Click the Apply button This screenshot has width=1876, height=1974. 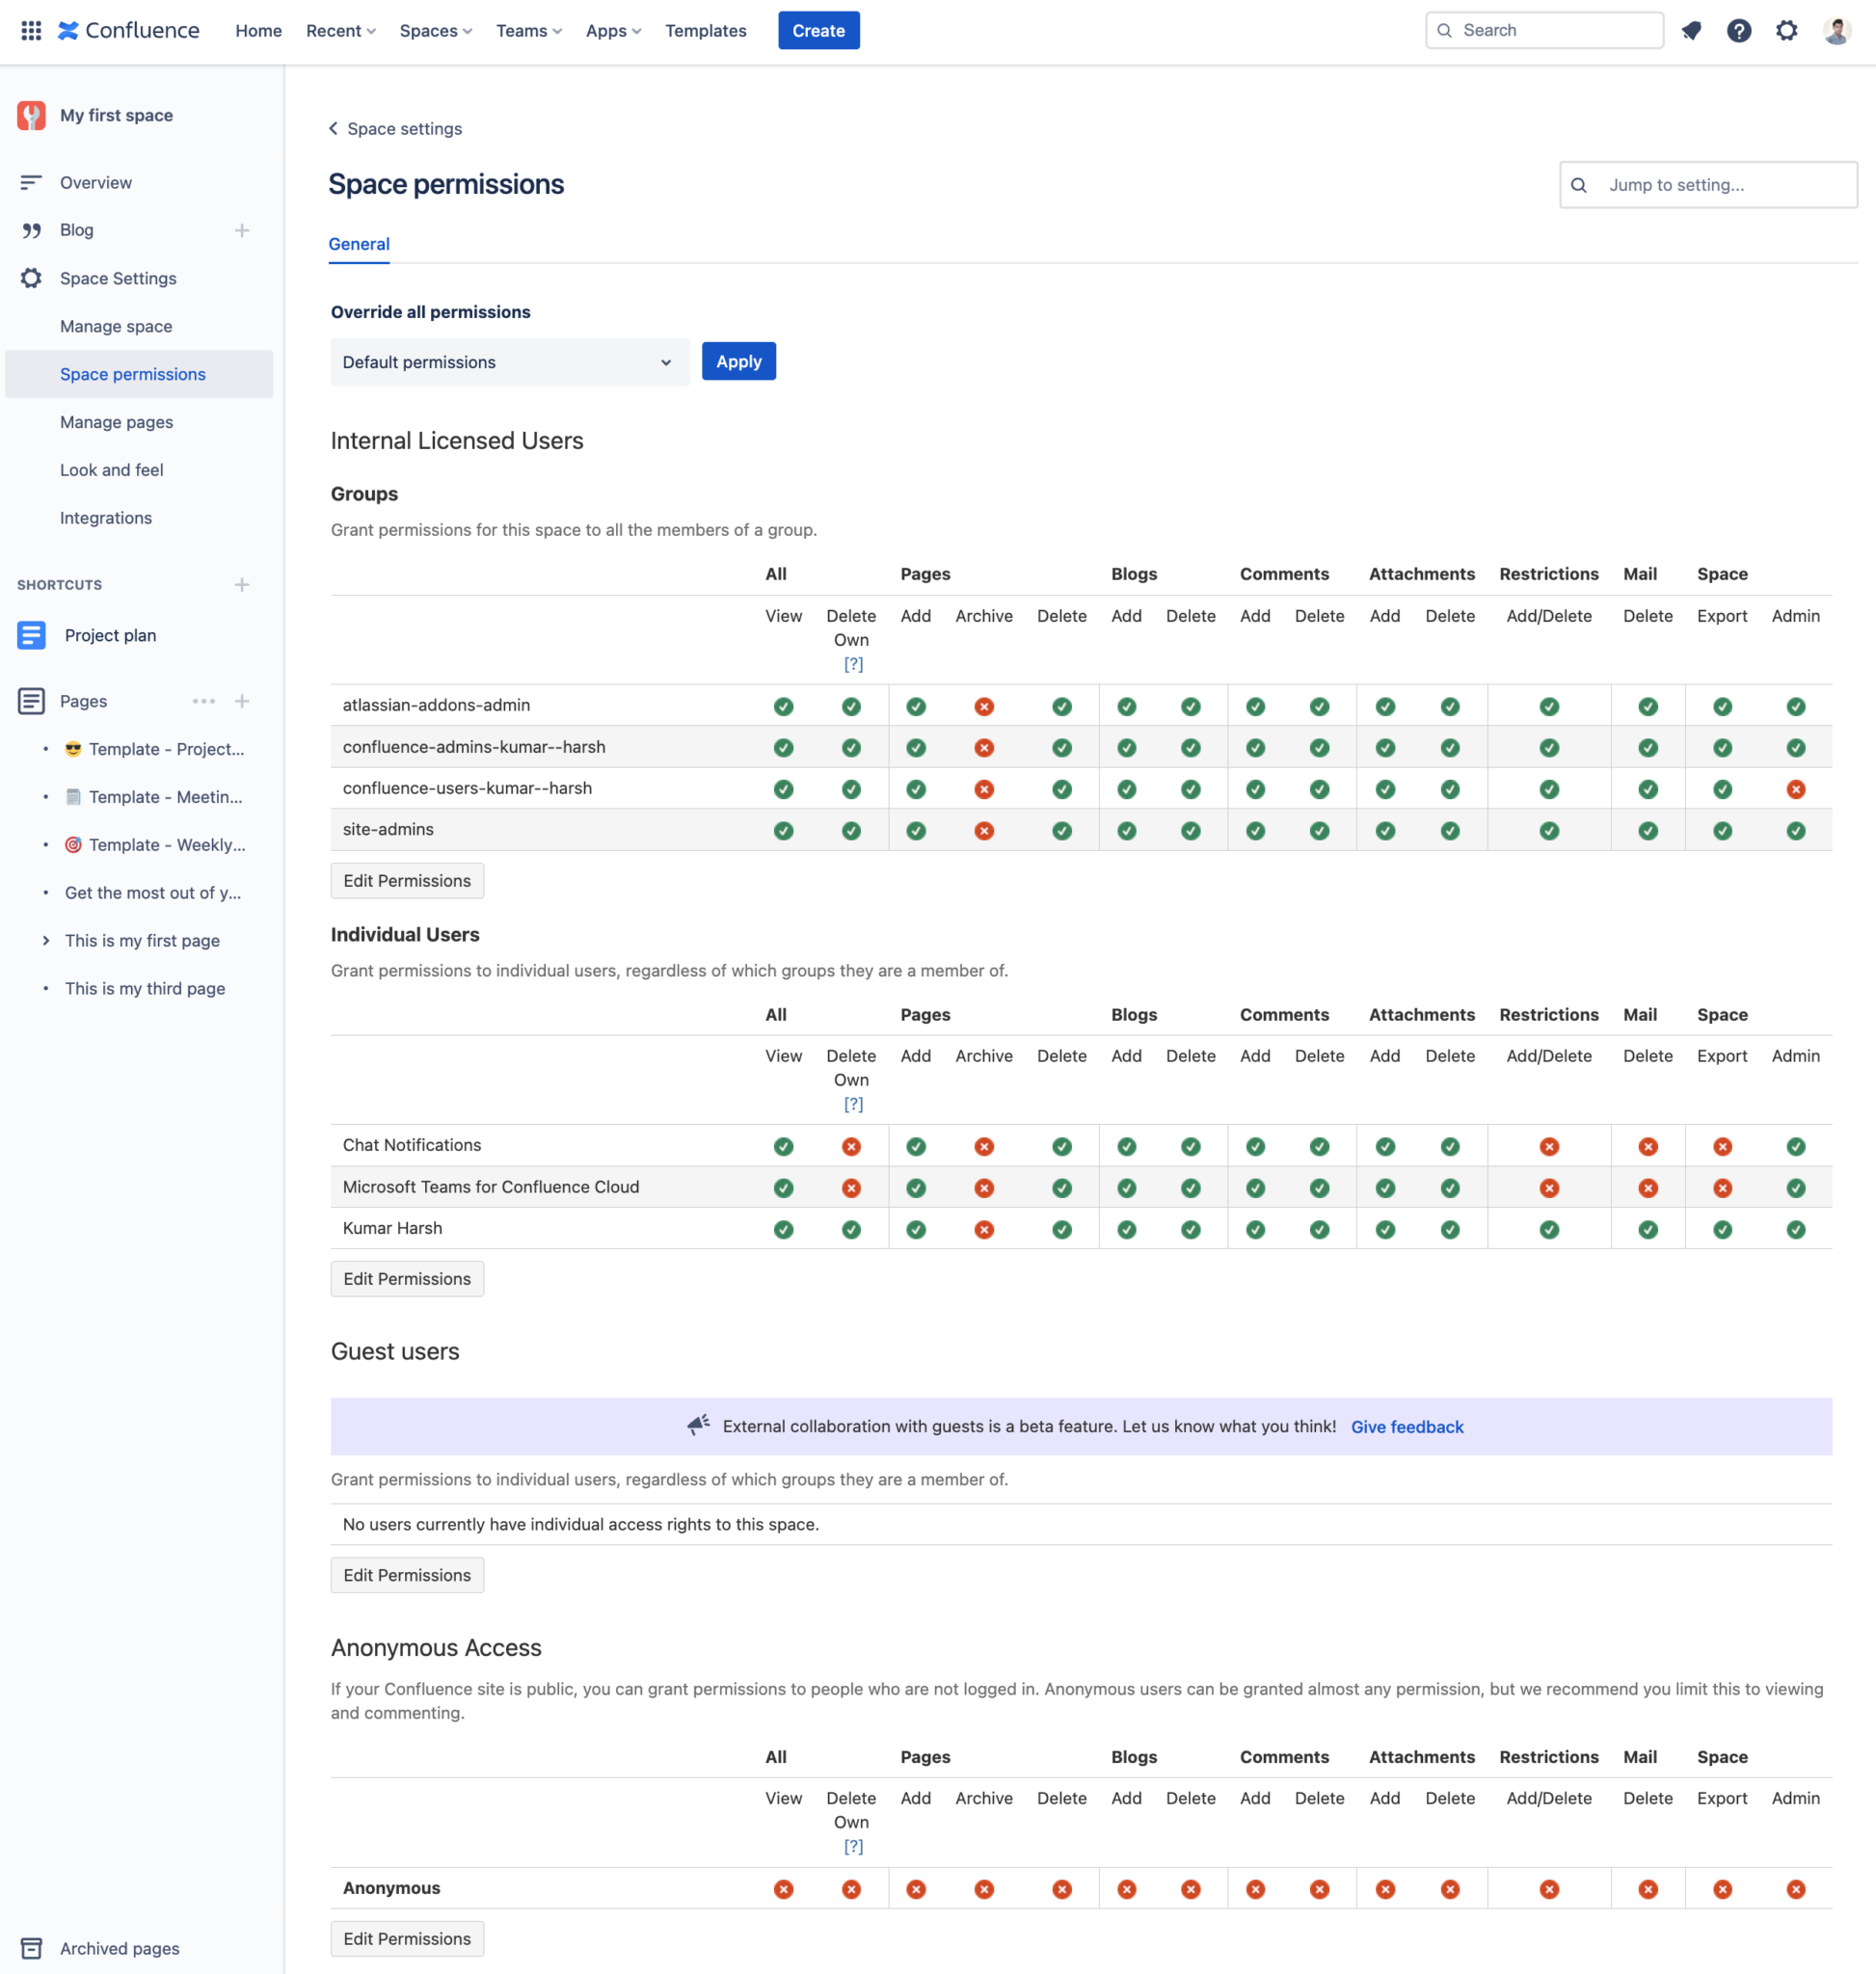tap(738, 361)
